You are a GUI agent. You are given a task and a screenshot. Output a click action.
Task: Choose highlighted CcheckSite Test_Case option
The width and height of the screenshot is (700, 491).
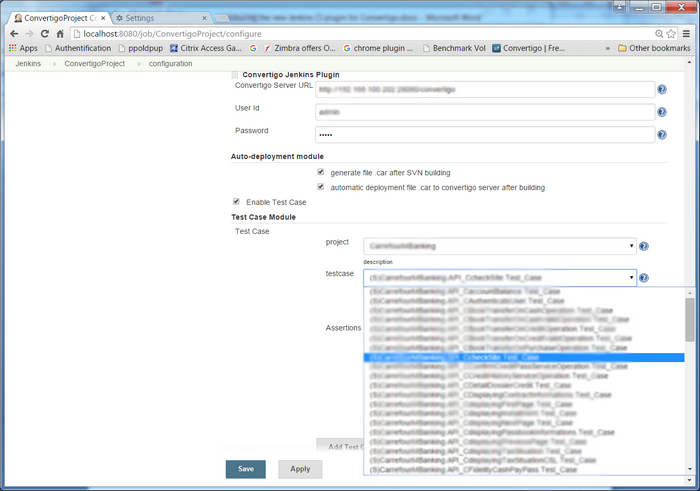[x=524, y=358]
